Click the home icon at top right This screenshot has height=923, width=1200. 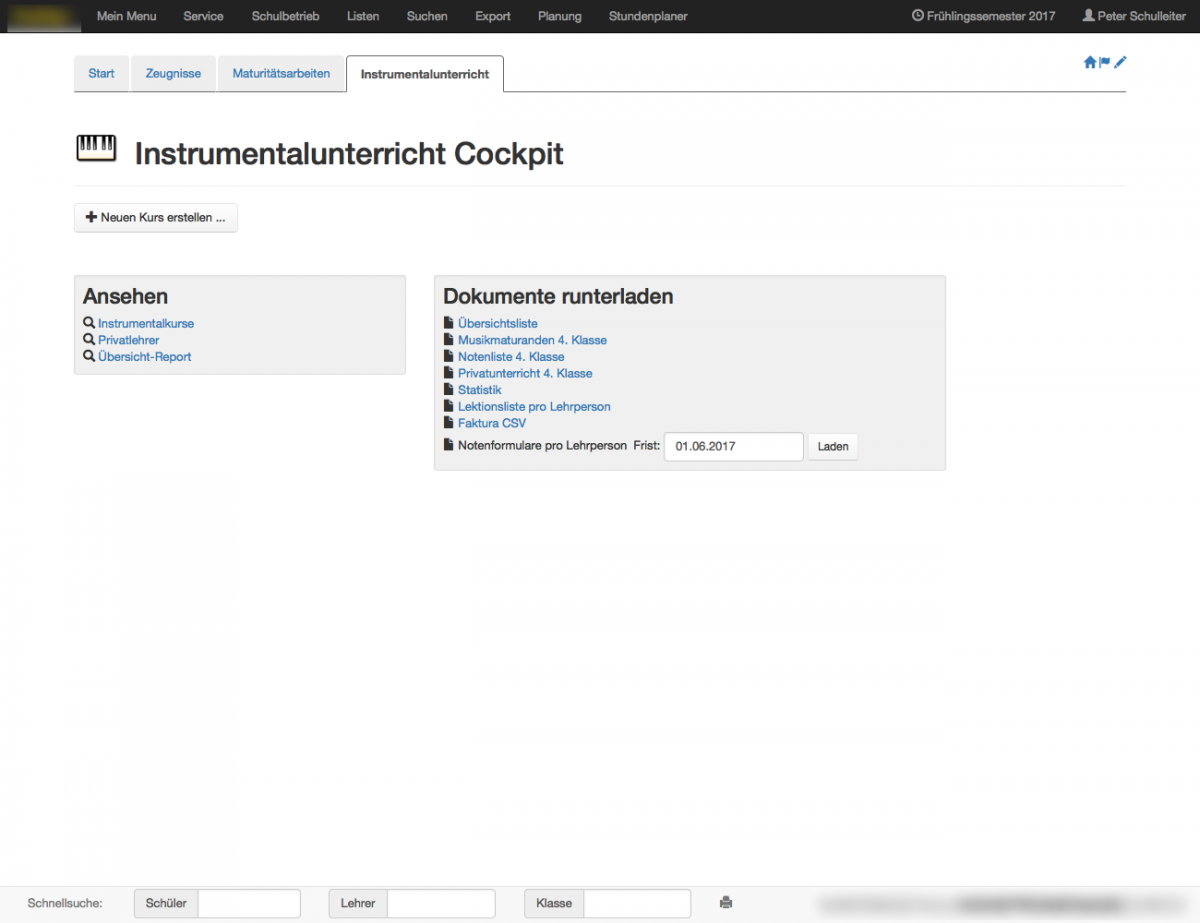1090,62
